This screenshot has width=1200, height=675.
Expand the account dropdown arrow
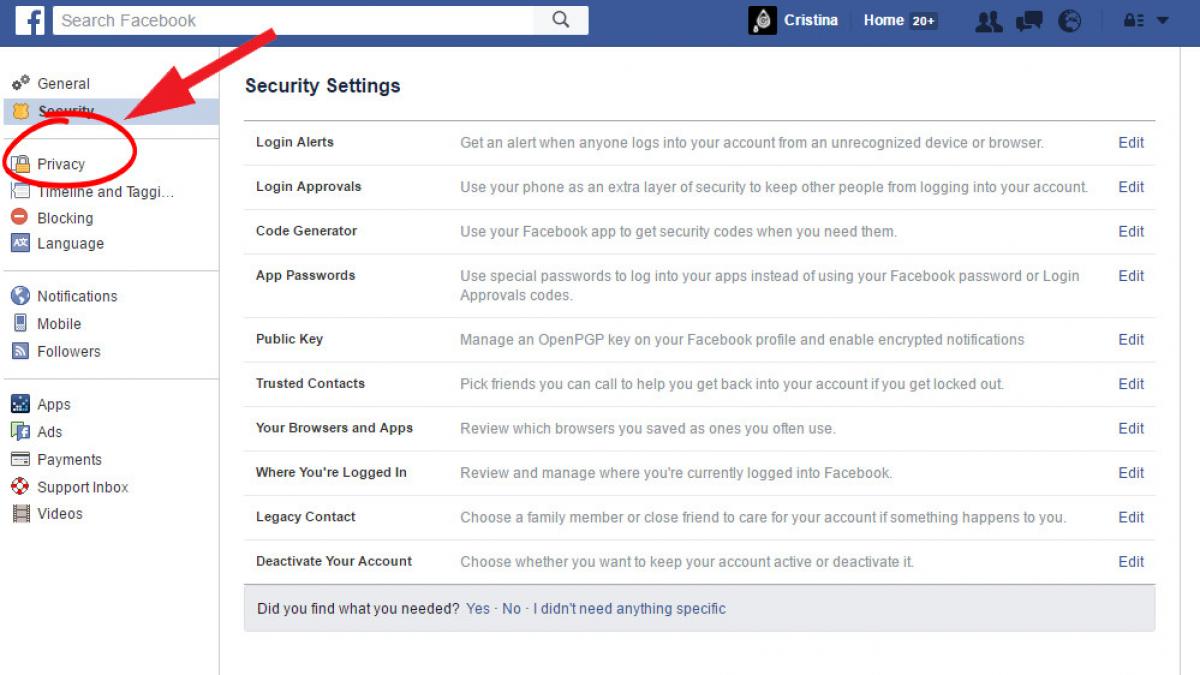click(1162, 21)
